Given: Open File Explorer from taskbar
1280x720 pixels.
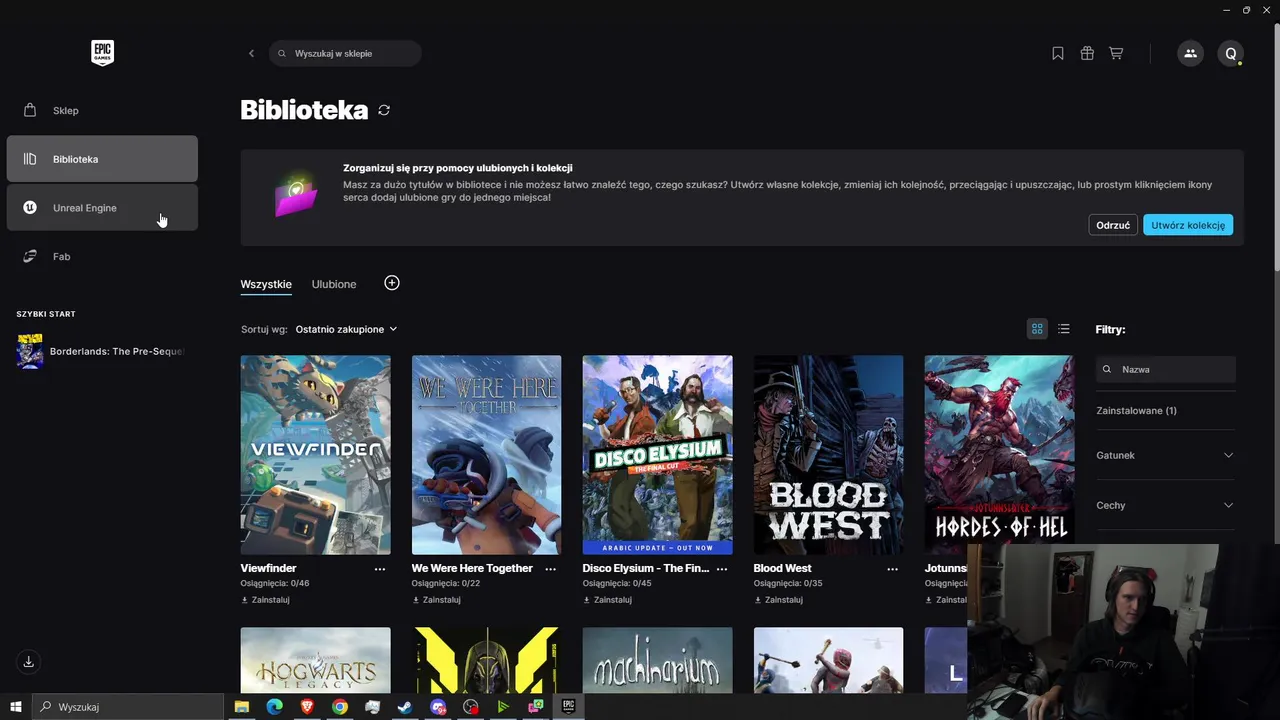Looking at the screenshot, I should pos(241,707).
